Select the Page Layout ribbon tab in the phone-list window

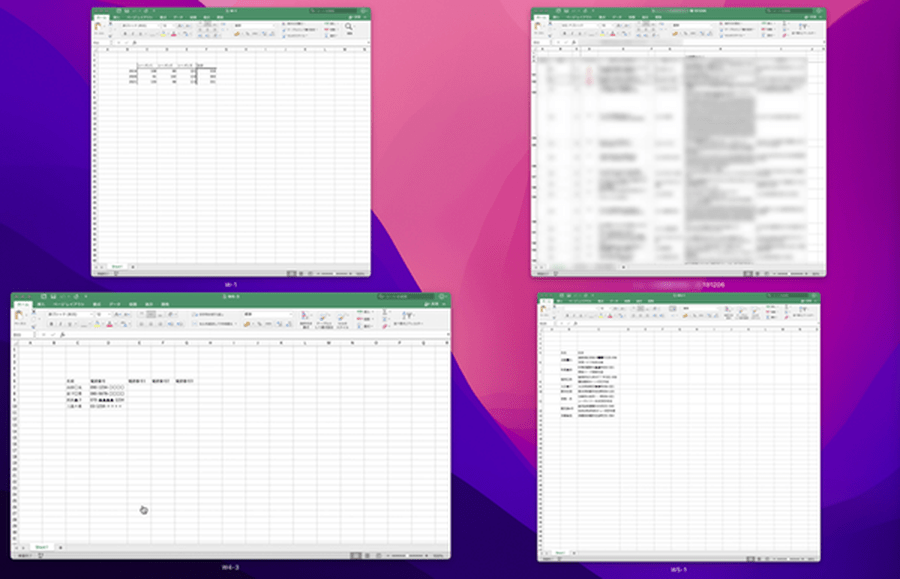pos(68,304)
